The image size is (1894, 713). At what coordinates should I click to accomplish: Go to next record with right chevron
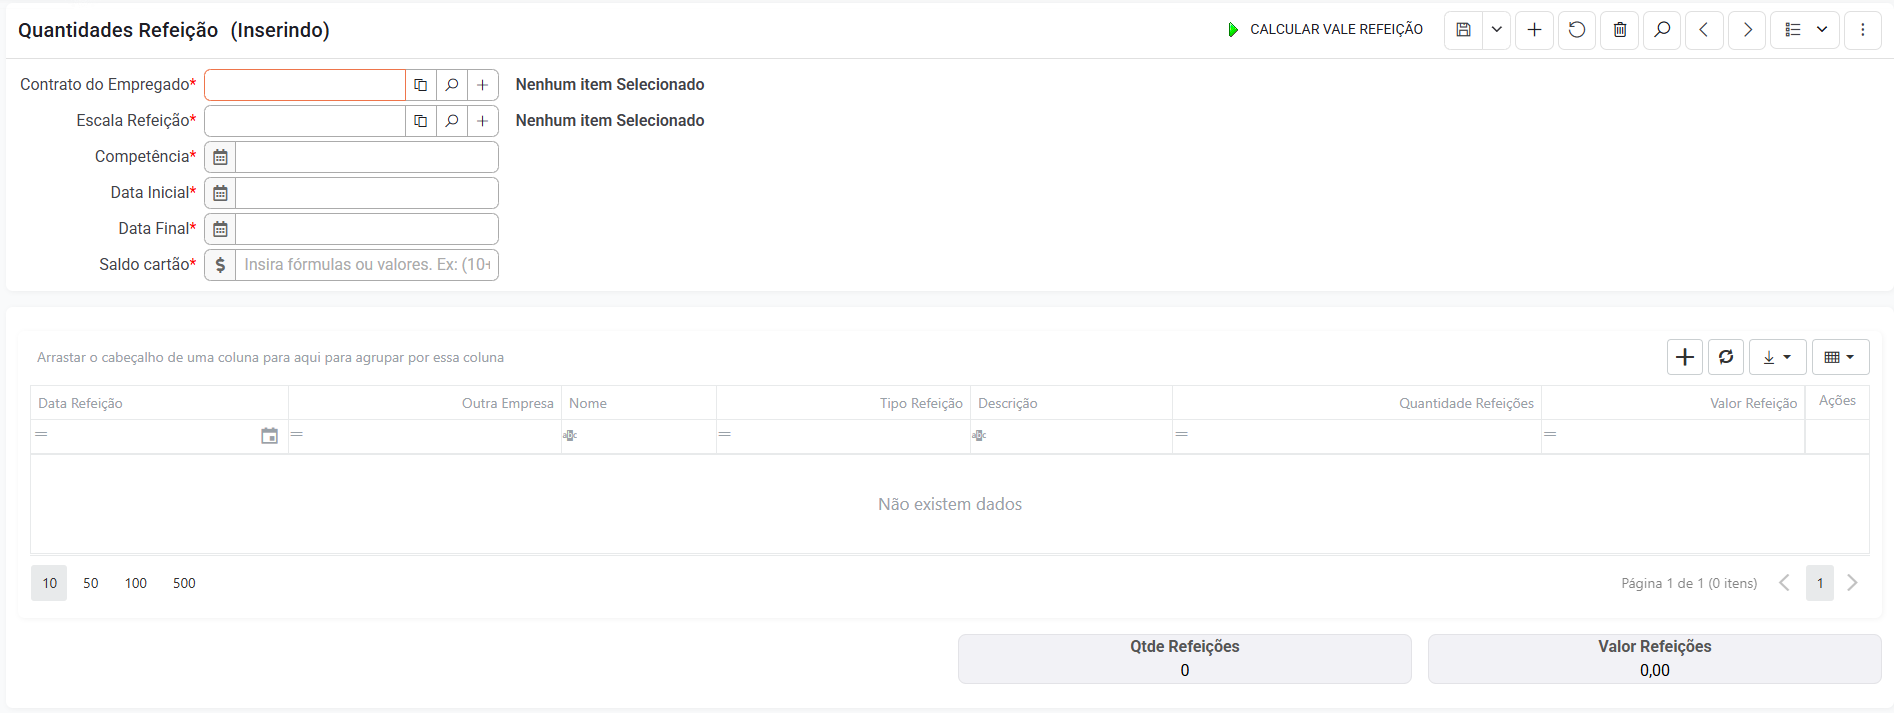tap(1747, 30)
